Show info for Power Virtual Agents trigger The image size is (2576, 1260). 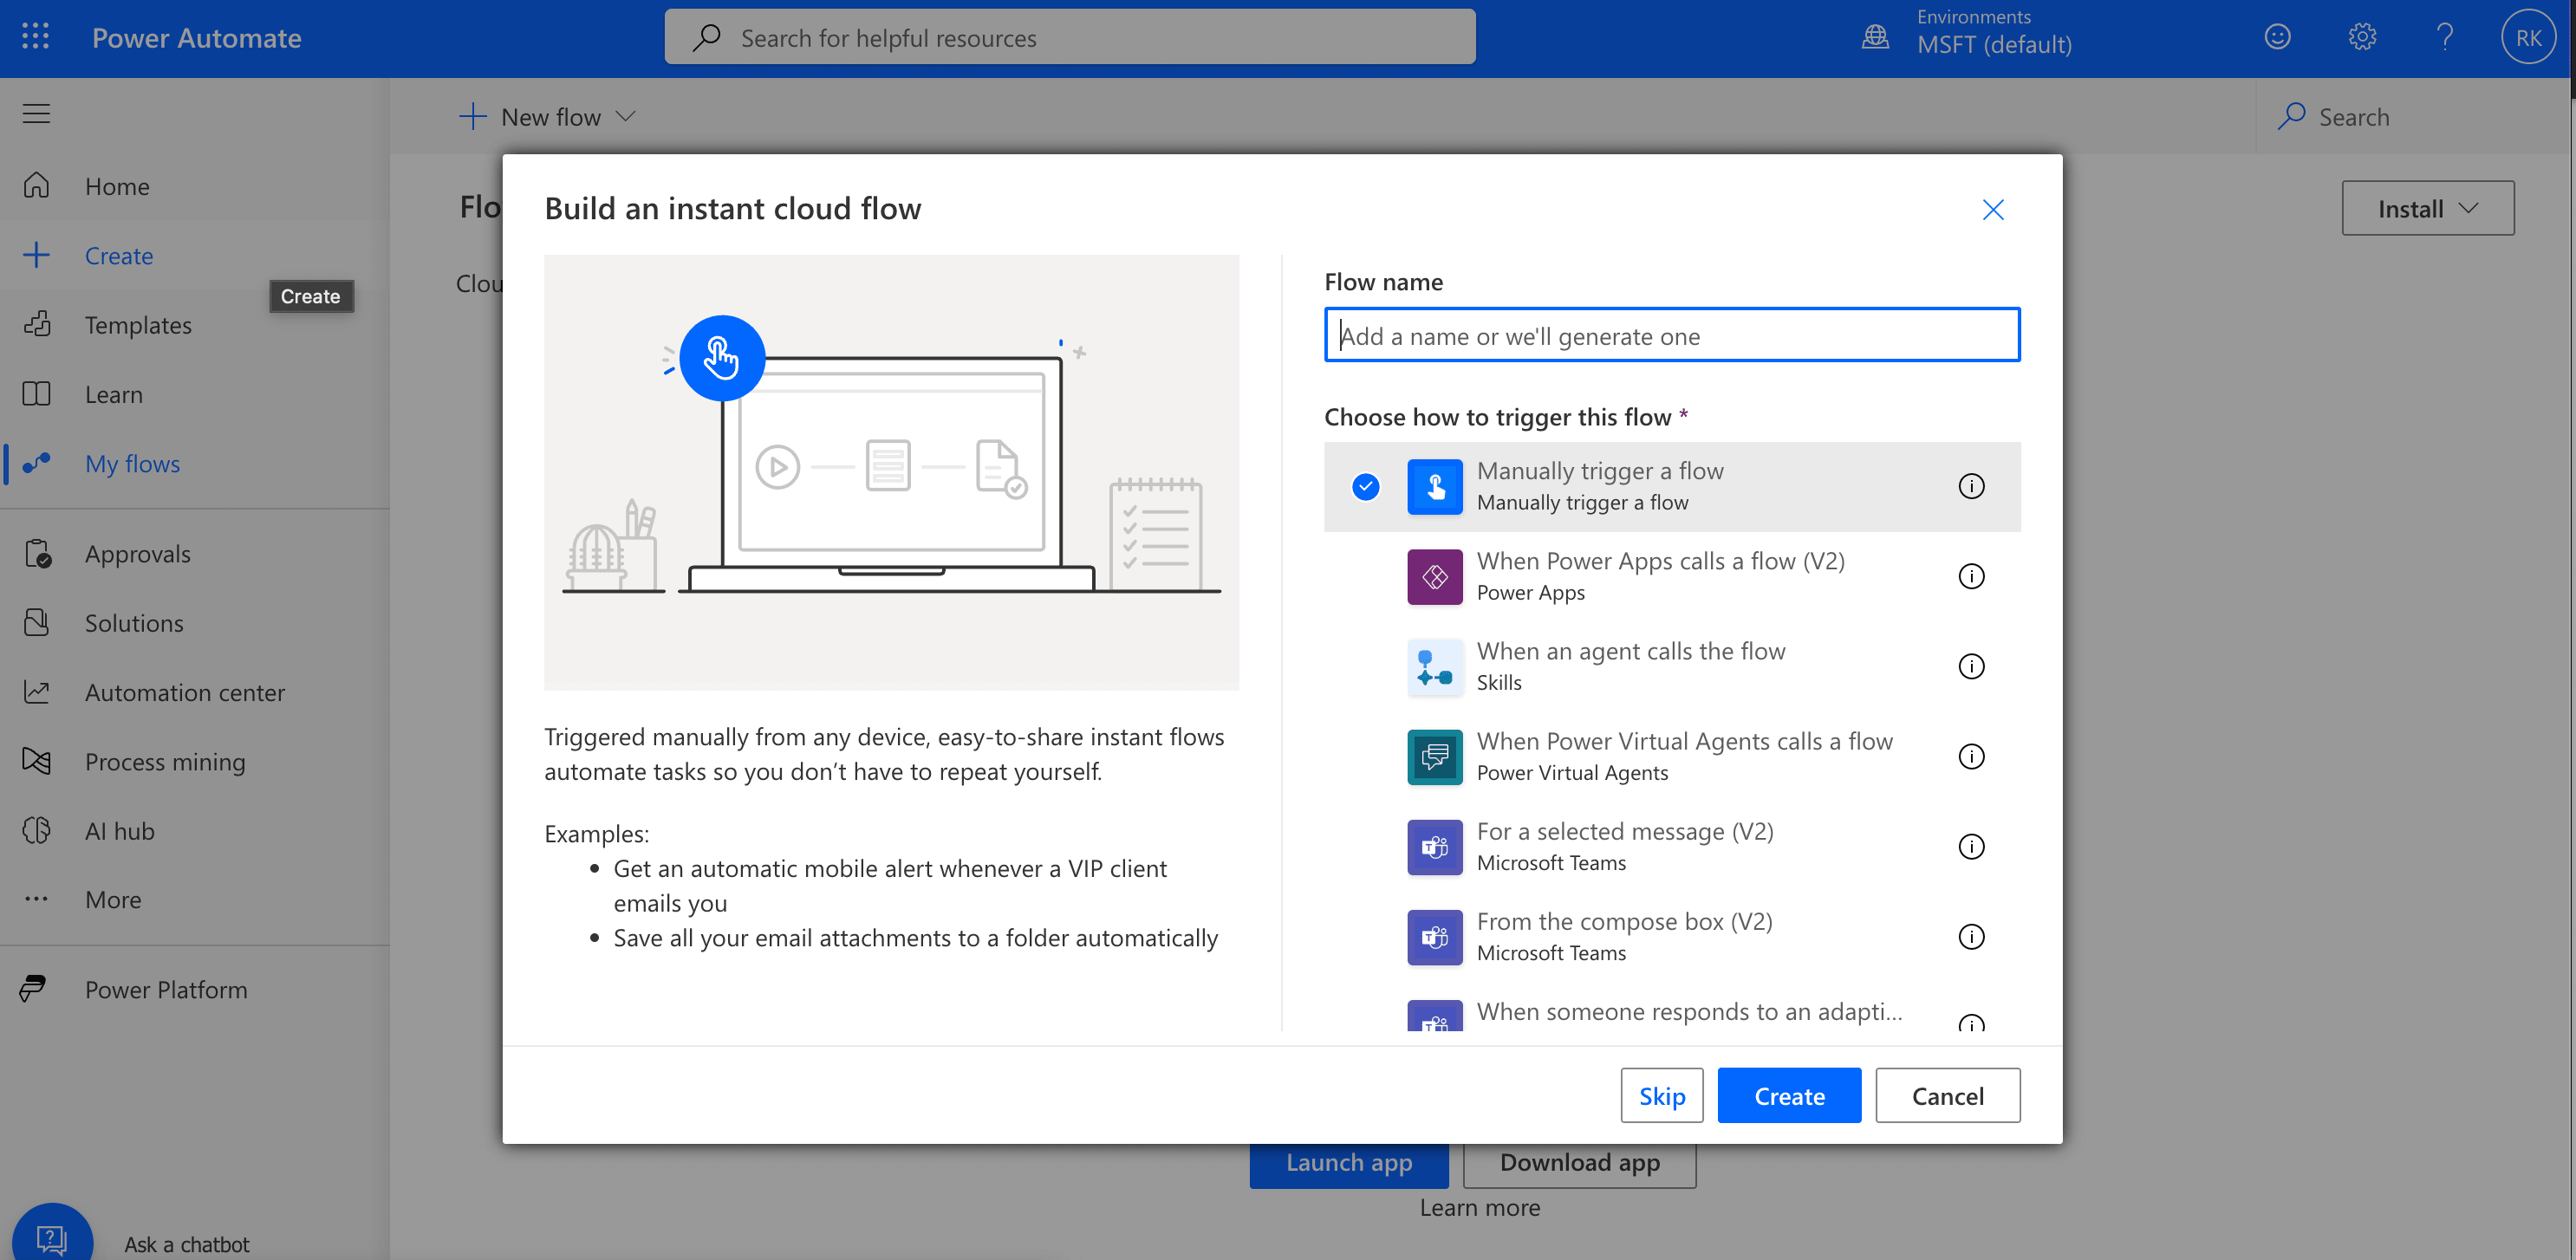(1971, 756)
